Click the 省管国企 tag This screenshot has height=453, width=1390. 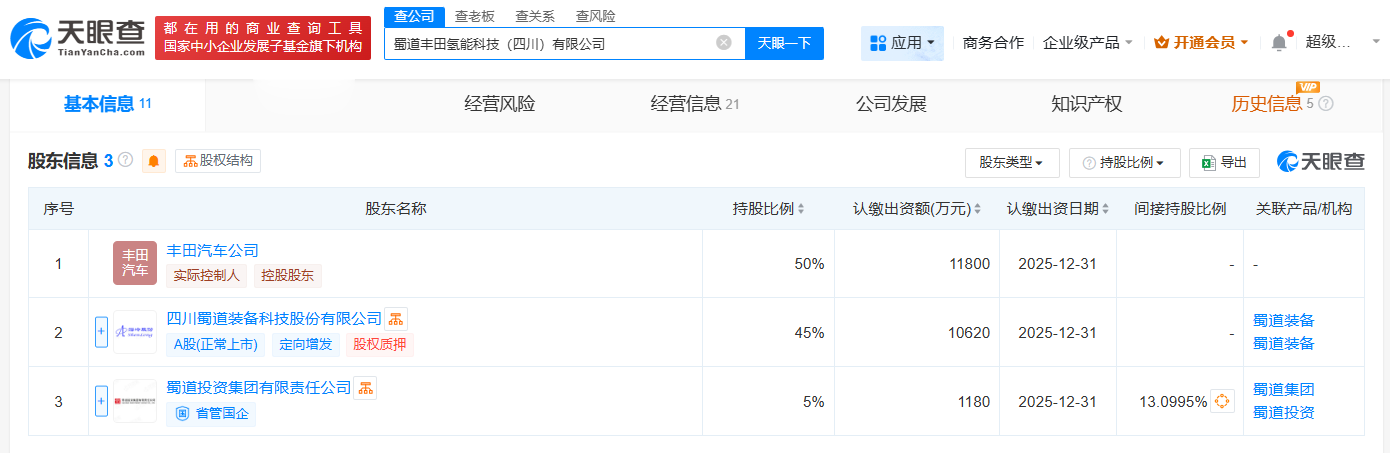pyautogui.click(x=211, y=414)
